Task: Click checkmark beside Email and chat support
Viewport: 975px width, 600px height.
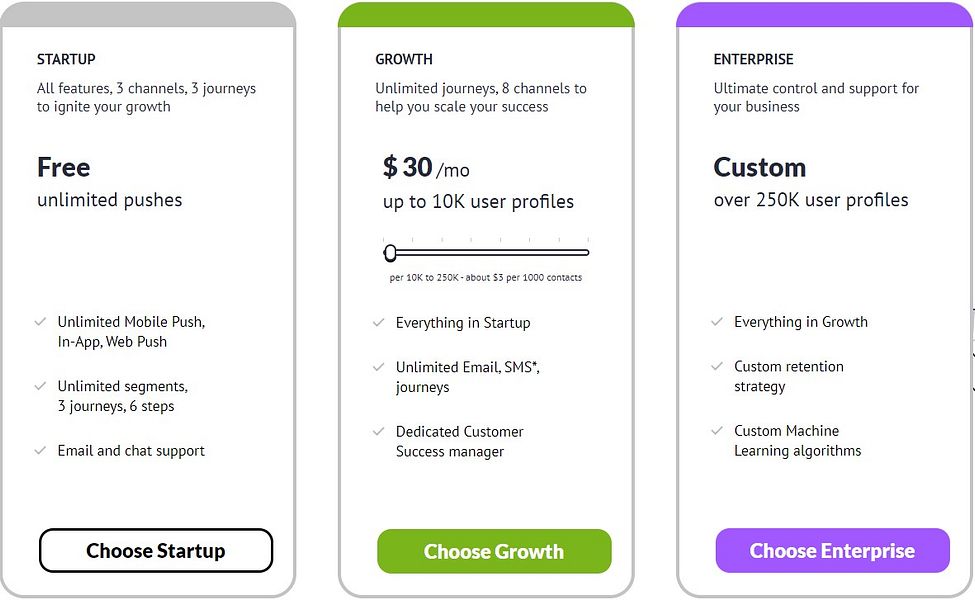Action: 40,451
